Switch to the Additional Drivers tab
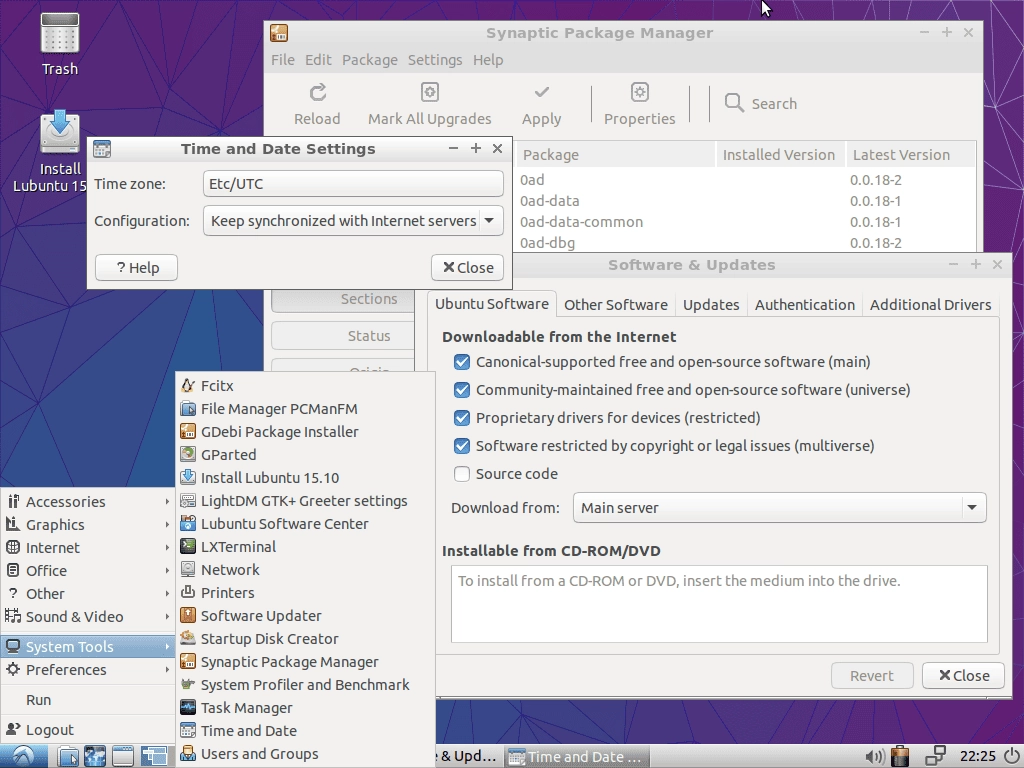Viewport: 1024px width, 768px height. 930,305
